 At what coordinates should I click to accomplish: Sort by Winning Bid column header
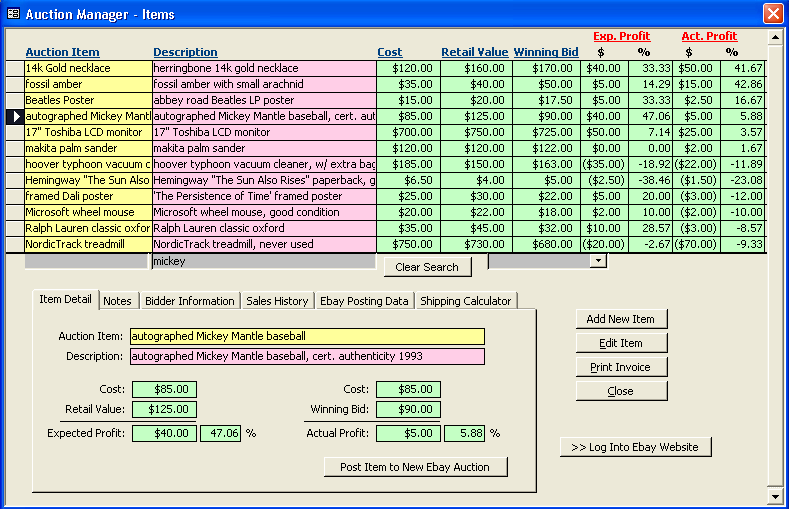(546, 52)
